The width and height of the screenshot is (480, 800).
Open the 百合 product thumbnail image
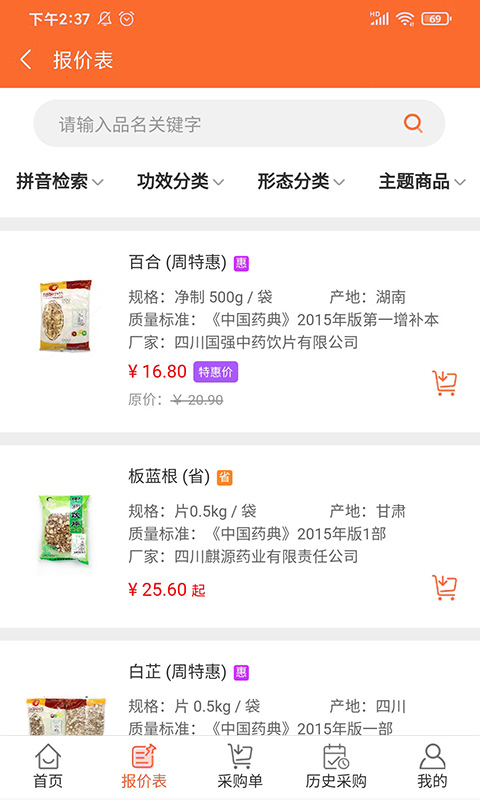pyautogui.click(x=65, y=315)
